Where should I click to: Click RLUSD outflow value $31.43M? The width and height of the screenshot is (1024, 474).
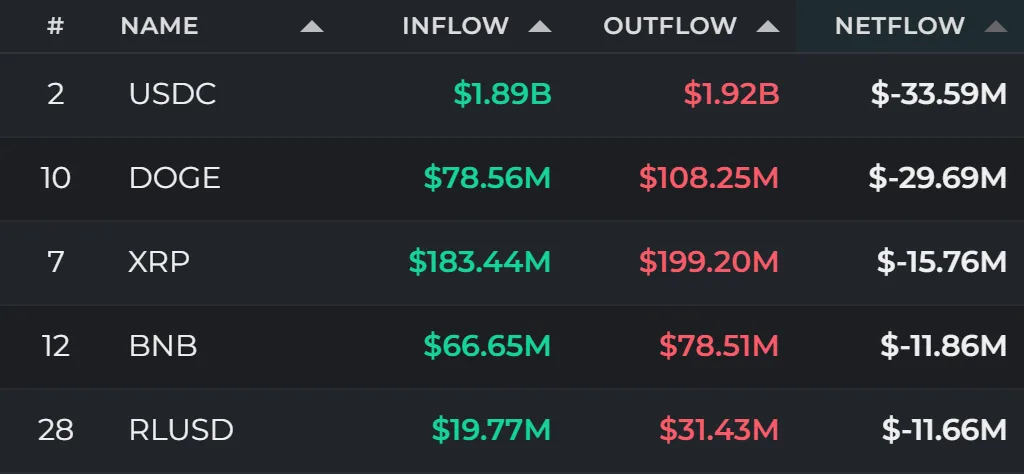tap(719, 430)
